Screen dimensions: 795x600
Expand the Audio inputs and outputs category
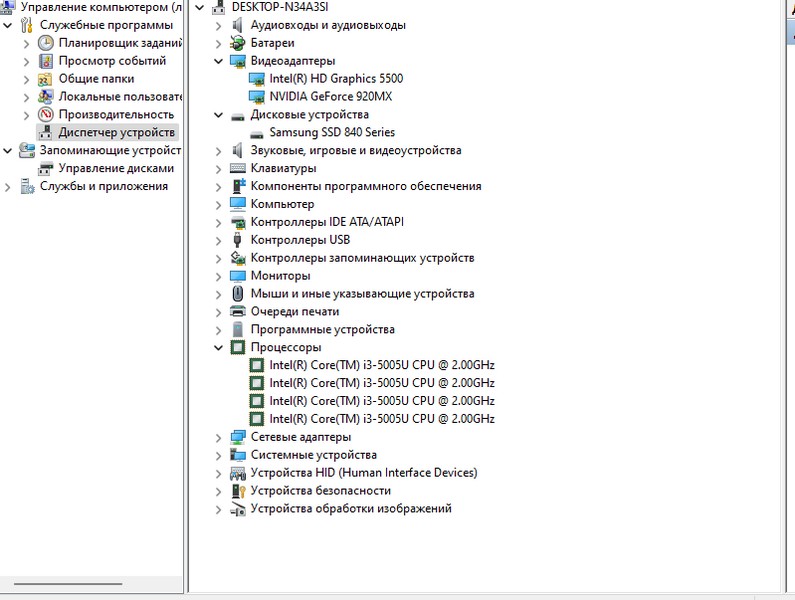point(219,25)
